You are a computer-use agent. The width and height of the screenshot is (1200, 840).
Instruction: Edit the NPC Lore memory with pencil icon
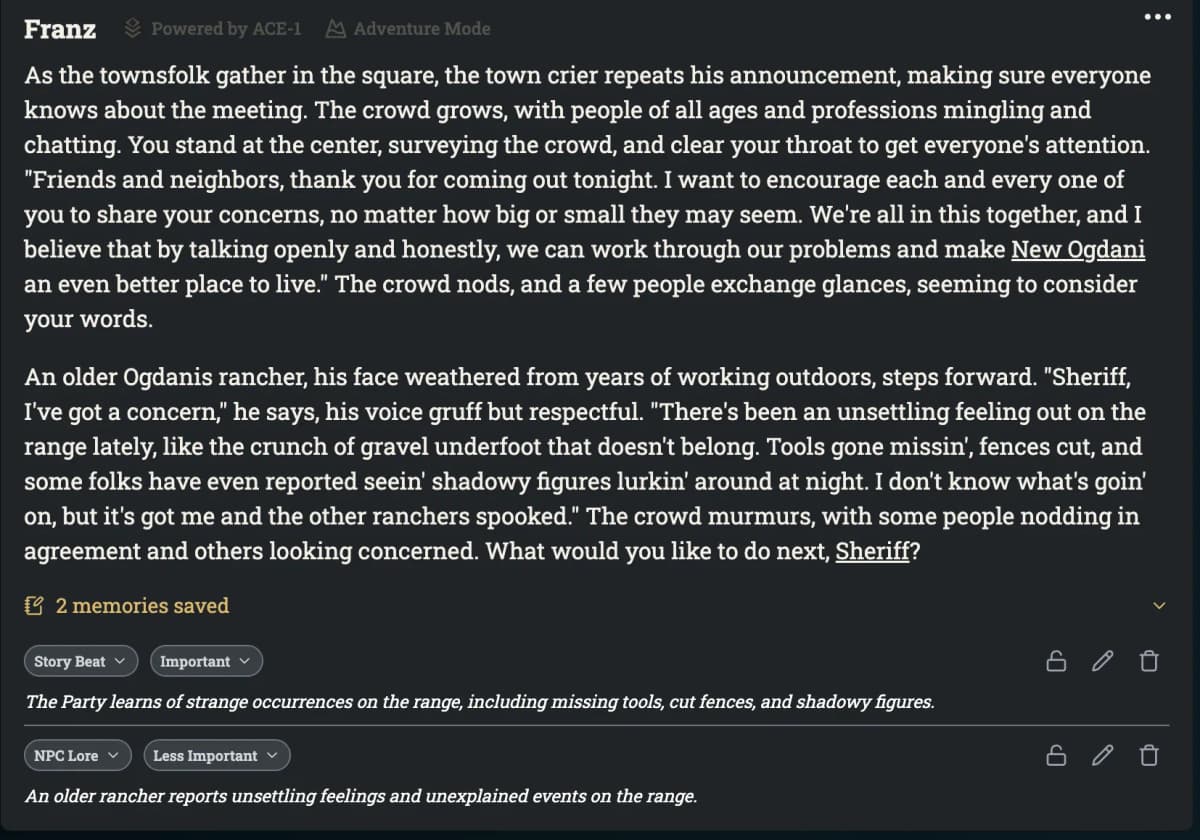point(1102,755)
